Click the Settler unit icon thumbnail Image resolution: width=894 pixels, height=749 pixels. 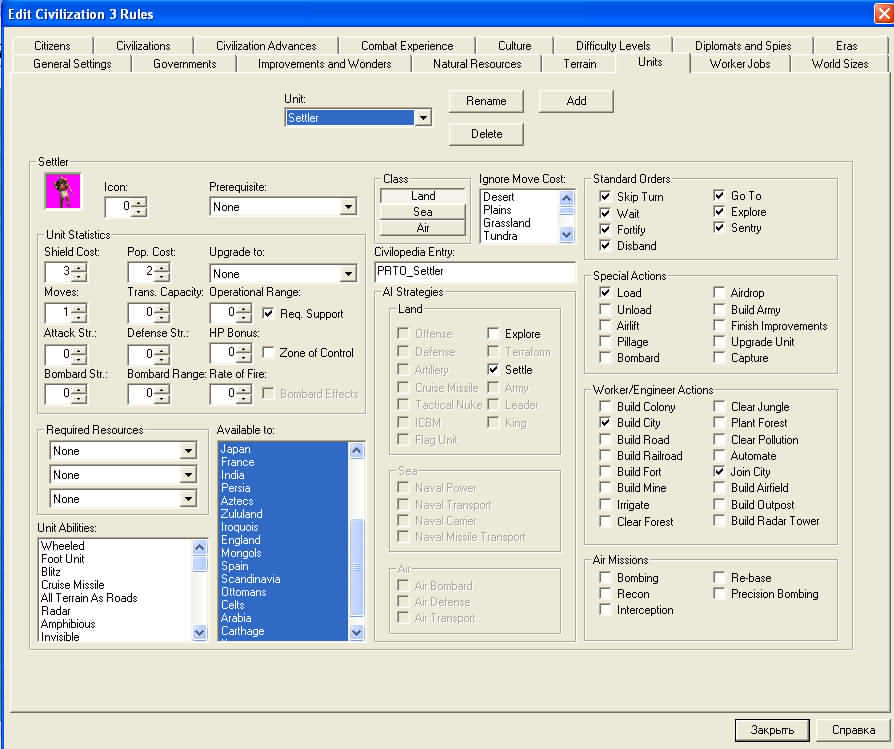click(62, 193)
